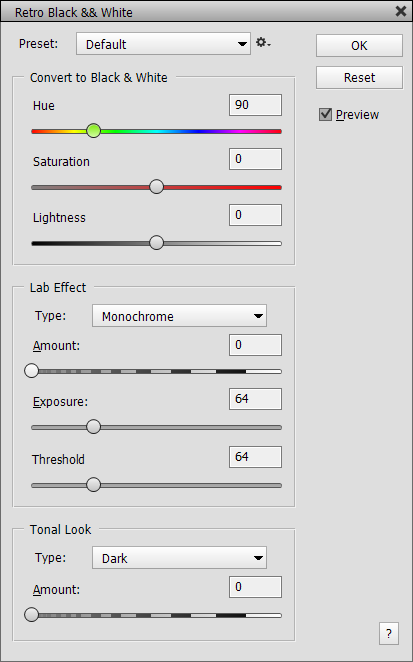Close the Retro Black & White dialog
413x662 pixels.
(401, 11)
